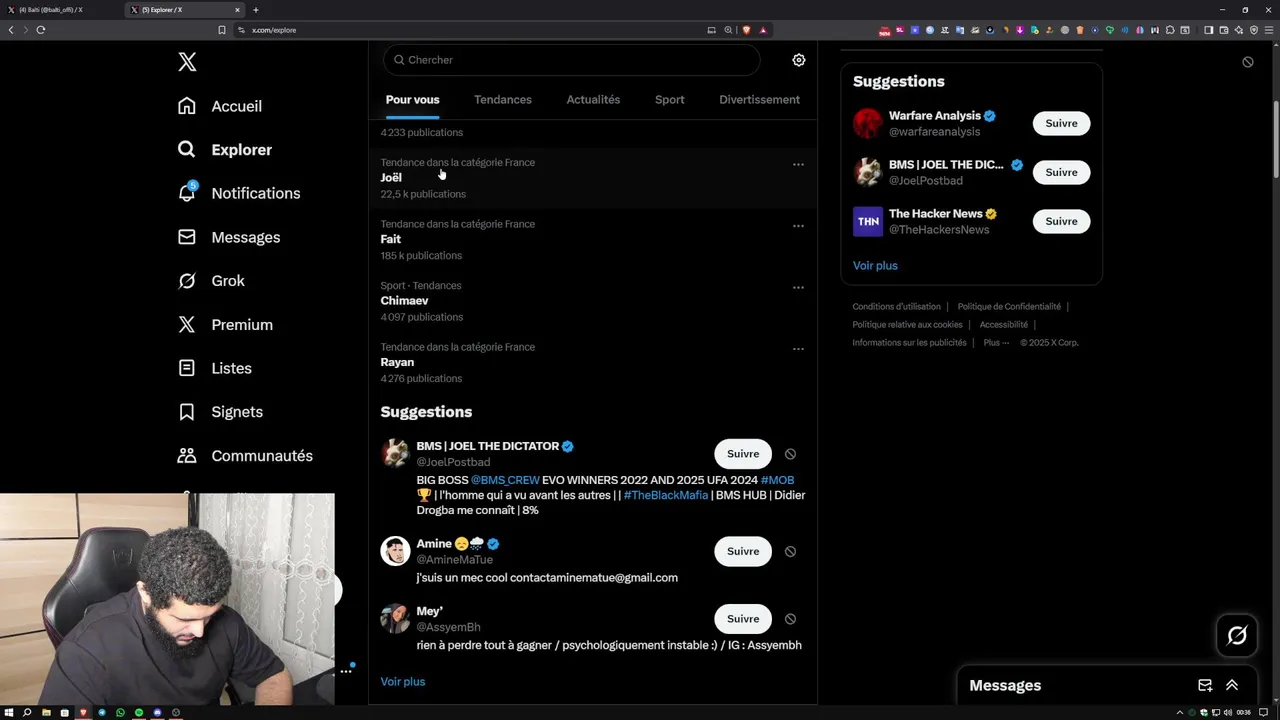1280x720 pixels.
Task: Open Communautés from the sidebar
Action: point(245,456)
